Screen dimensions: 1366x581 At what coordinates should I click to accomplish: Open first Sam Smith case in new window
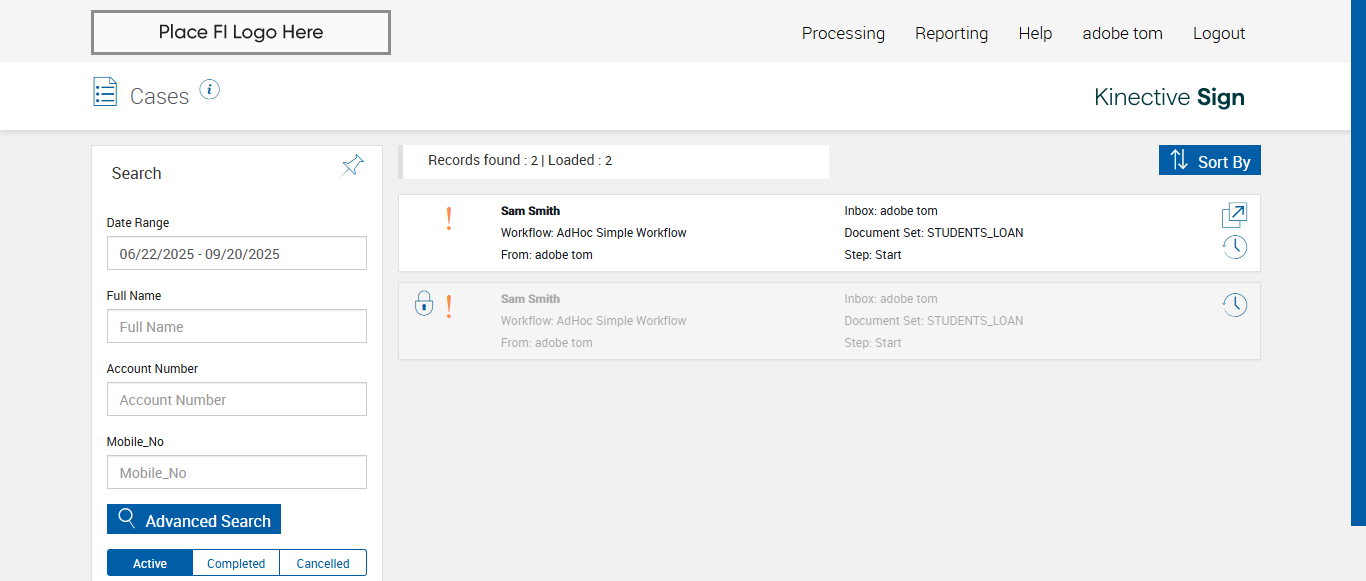tap(1234, 215)
